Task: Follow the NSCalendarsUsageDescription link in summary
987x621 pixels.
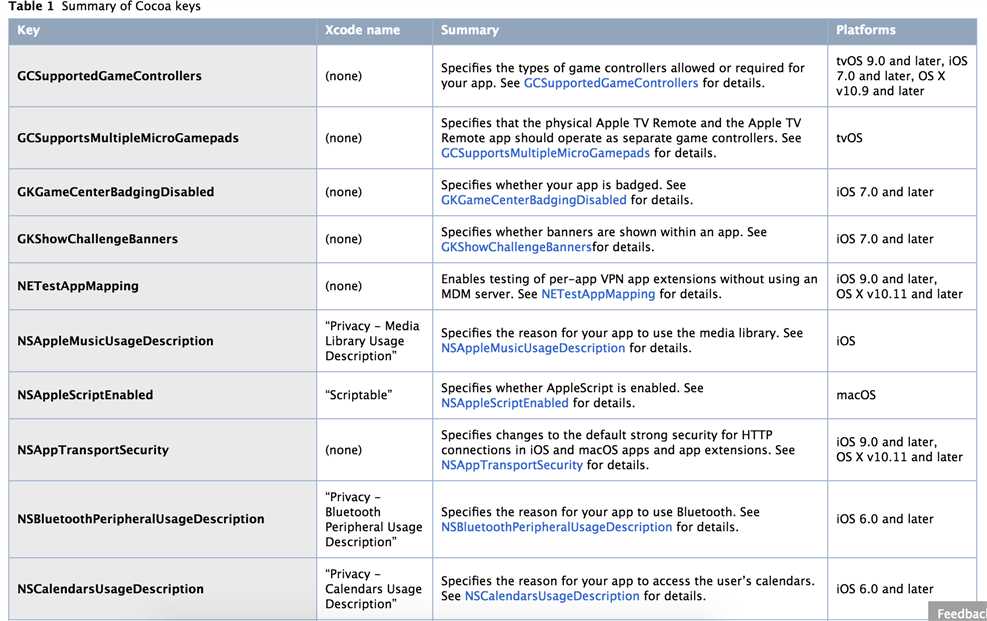Action: [552, 596]
